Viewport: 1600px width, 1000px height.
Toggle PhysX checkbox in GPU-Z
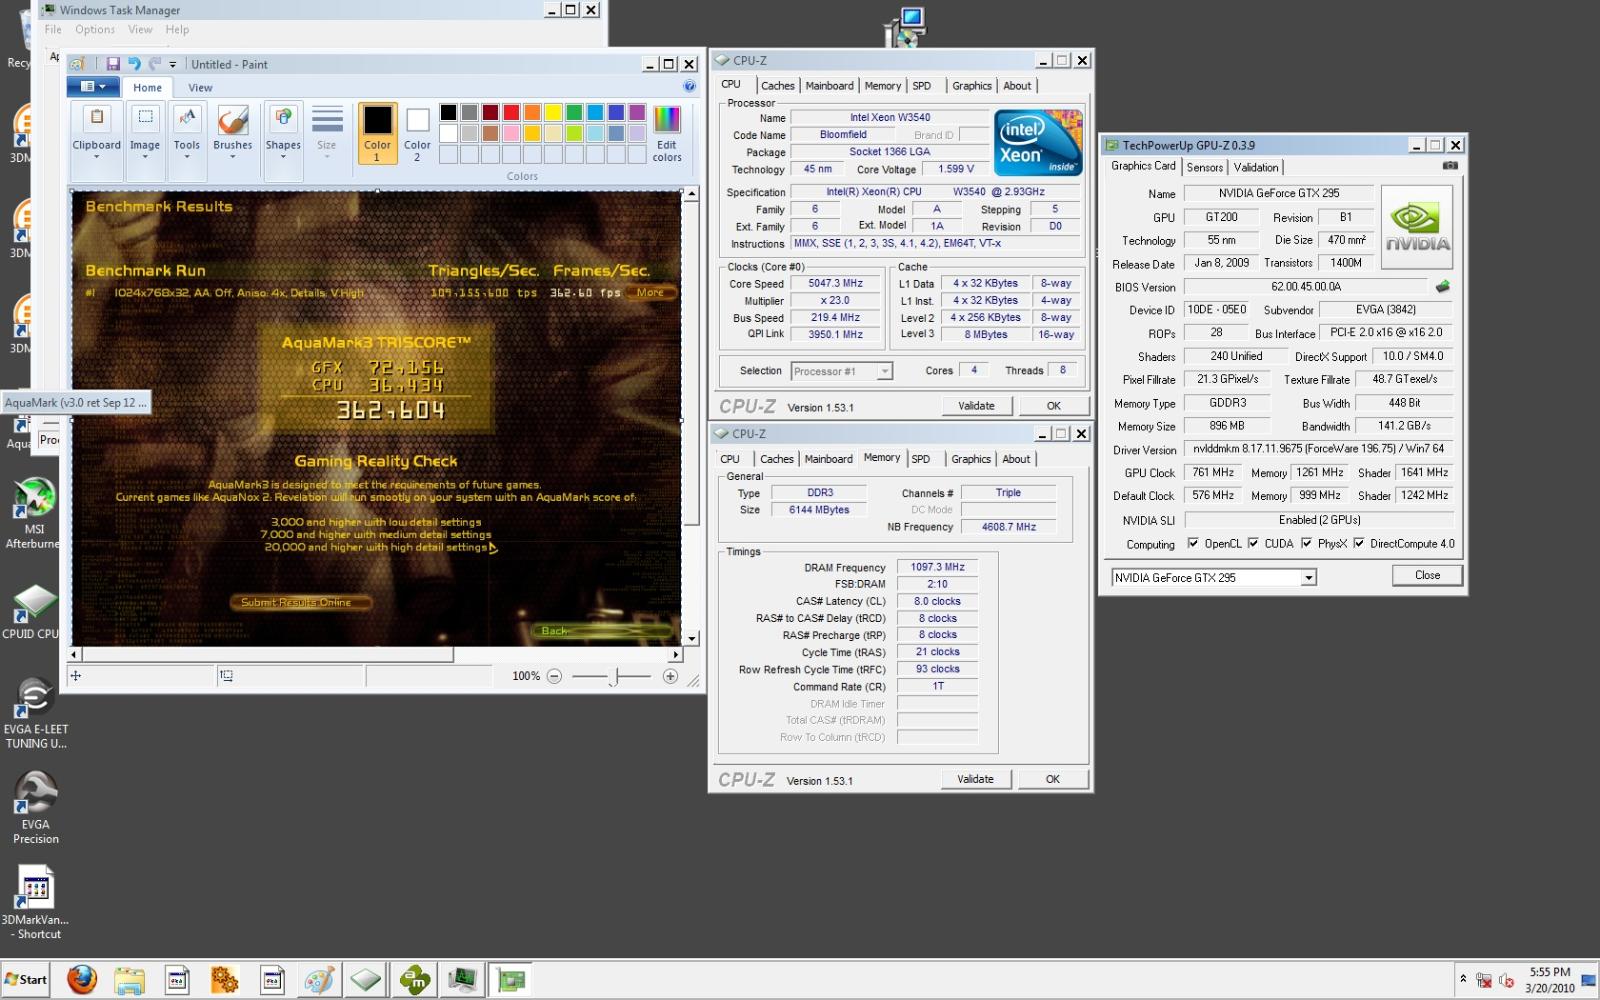coord(1306,544)
